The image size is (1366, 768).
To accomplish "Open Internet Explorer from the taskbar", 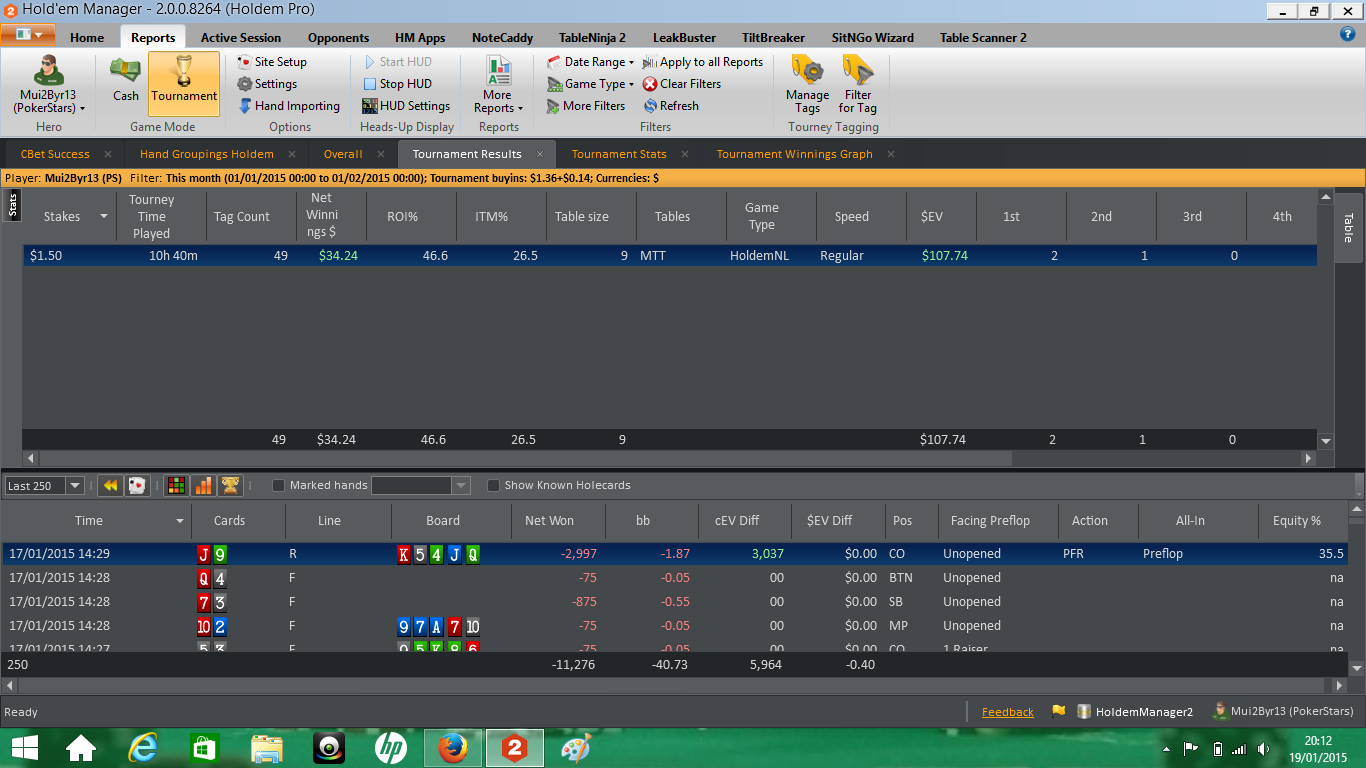I will [x=144, y=748].
